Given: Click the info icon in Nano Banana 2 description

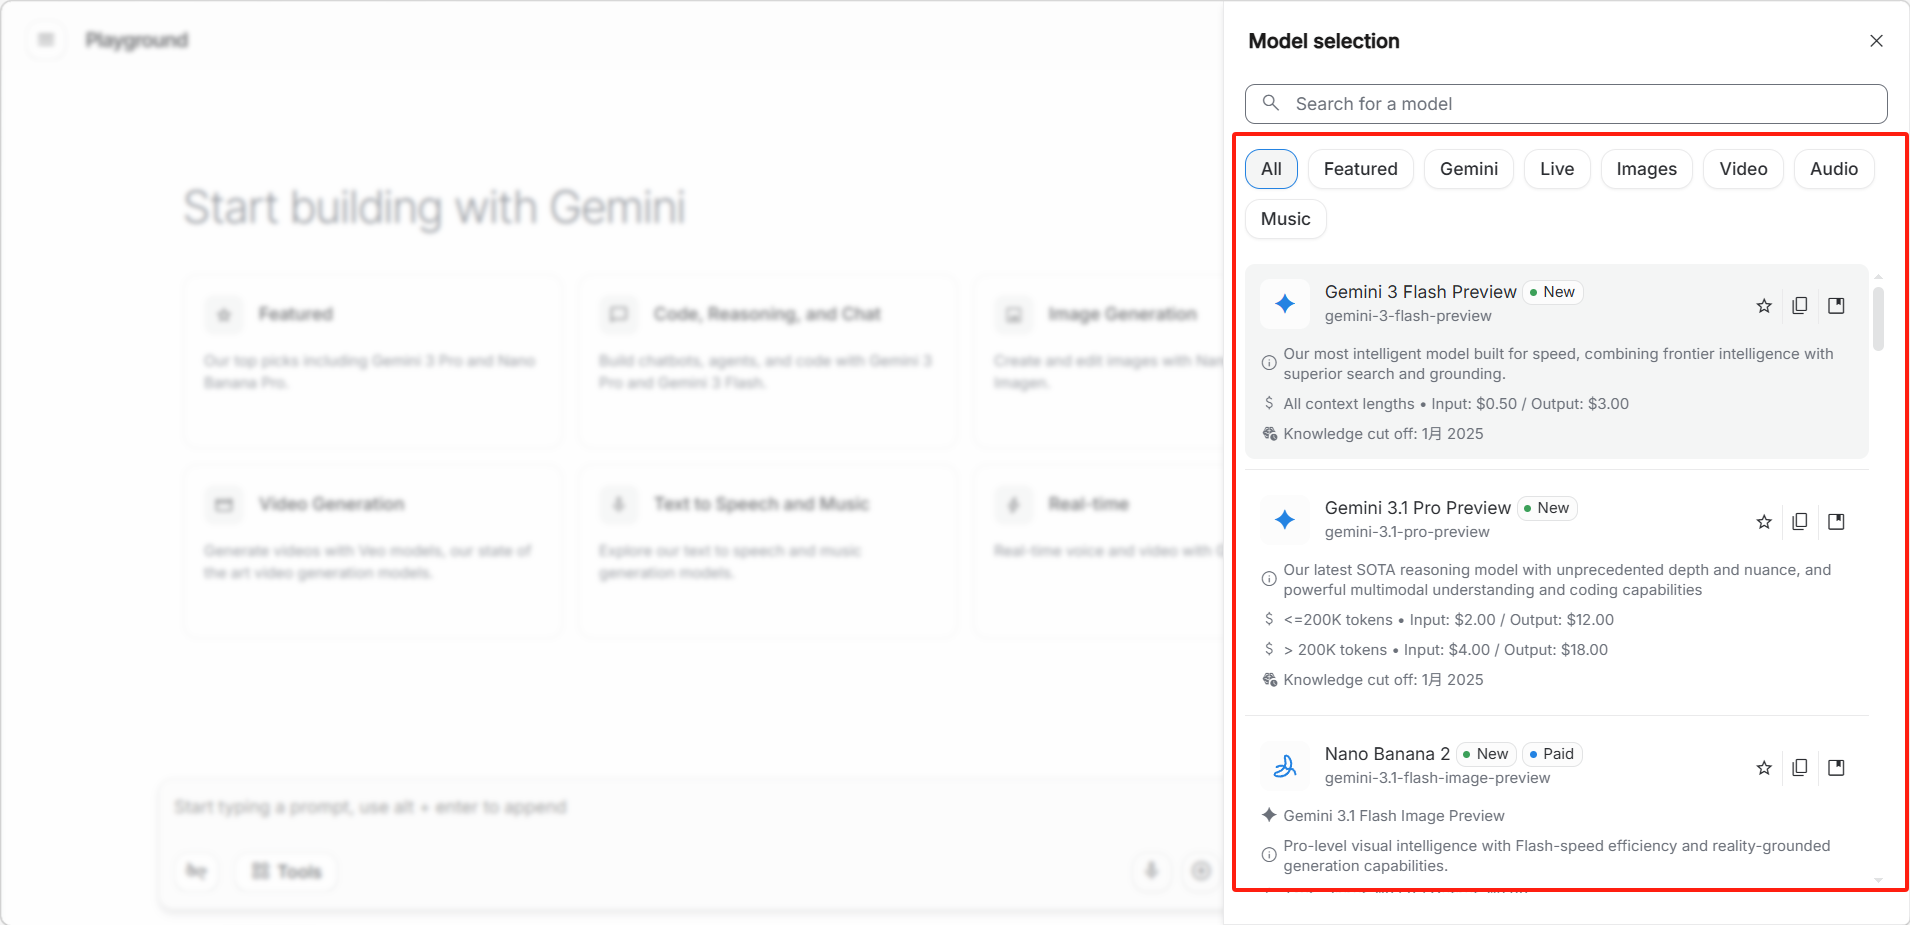Looking at the screenshot, I should coord(1269,855).
